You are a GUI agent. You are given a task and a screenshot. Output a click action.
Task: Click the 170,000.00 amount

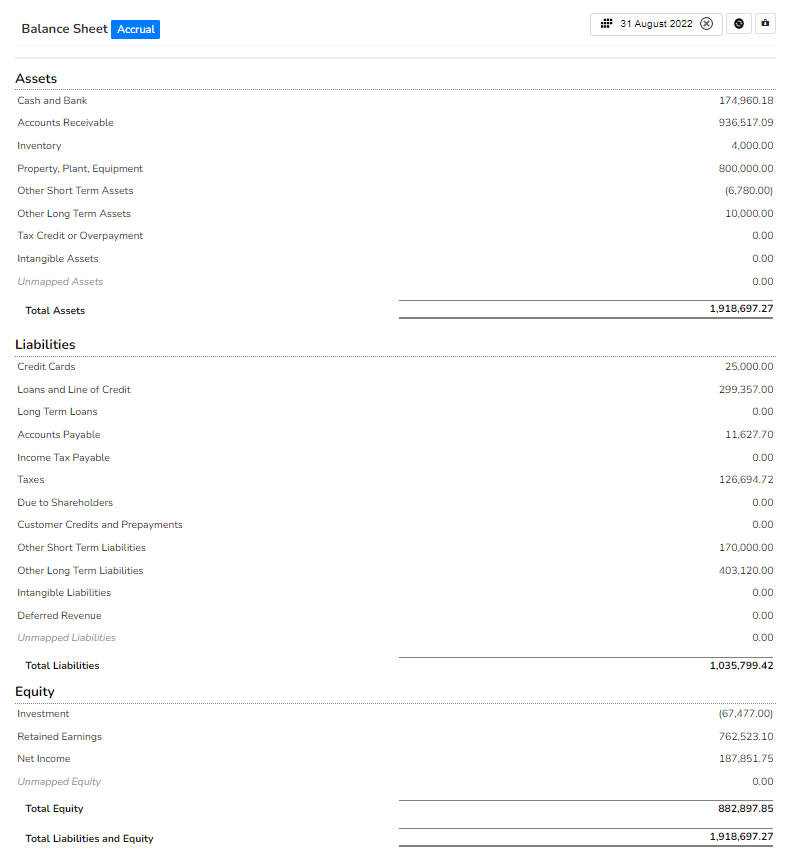[746, 548]
